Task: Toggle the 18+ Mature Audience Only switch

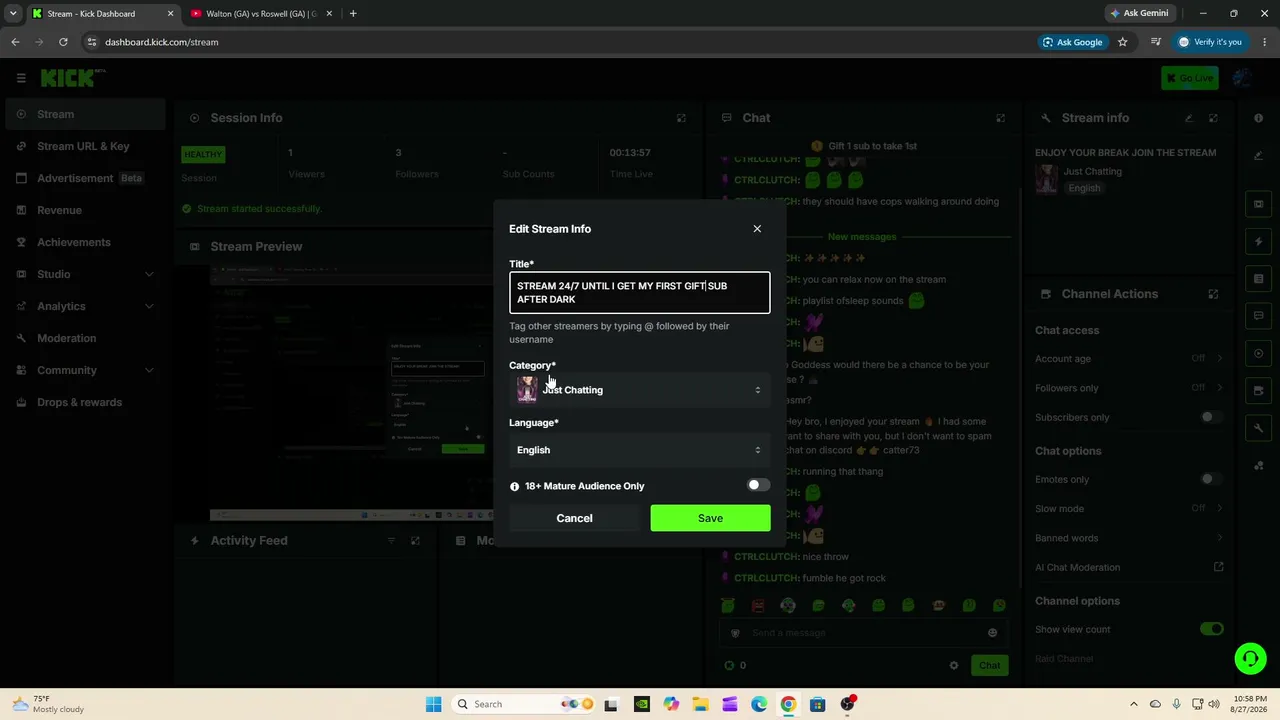Action: [x=758, y=486]
